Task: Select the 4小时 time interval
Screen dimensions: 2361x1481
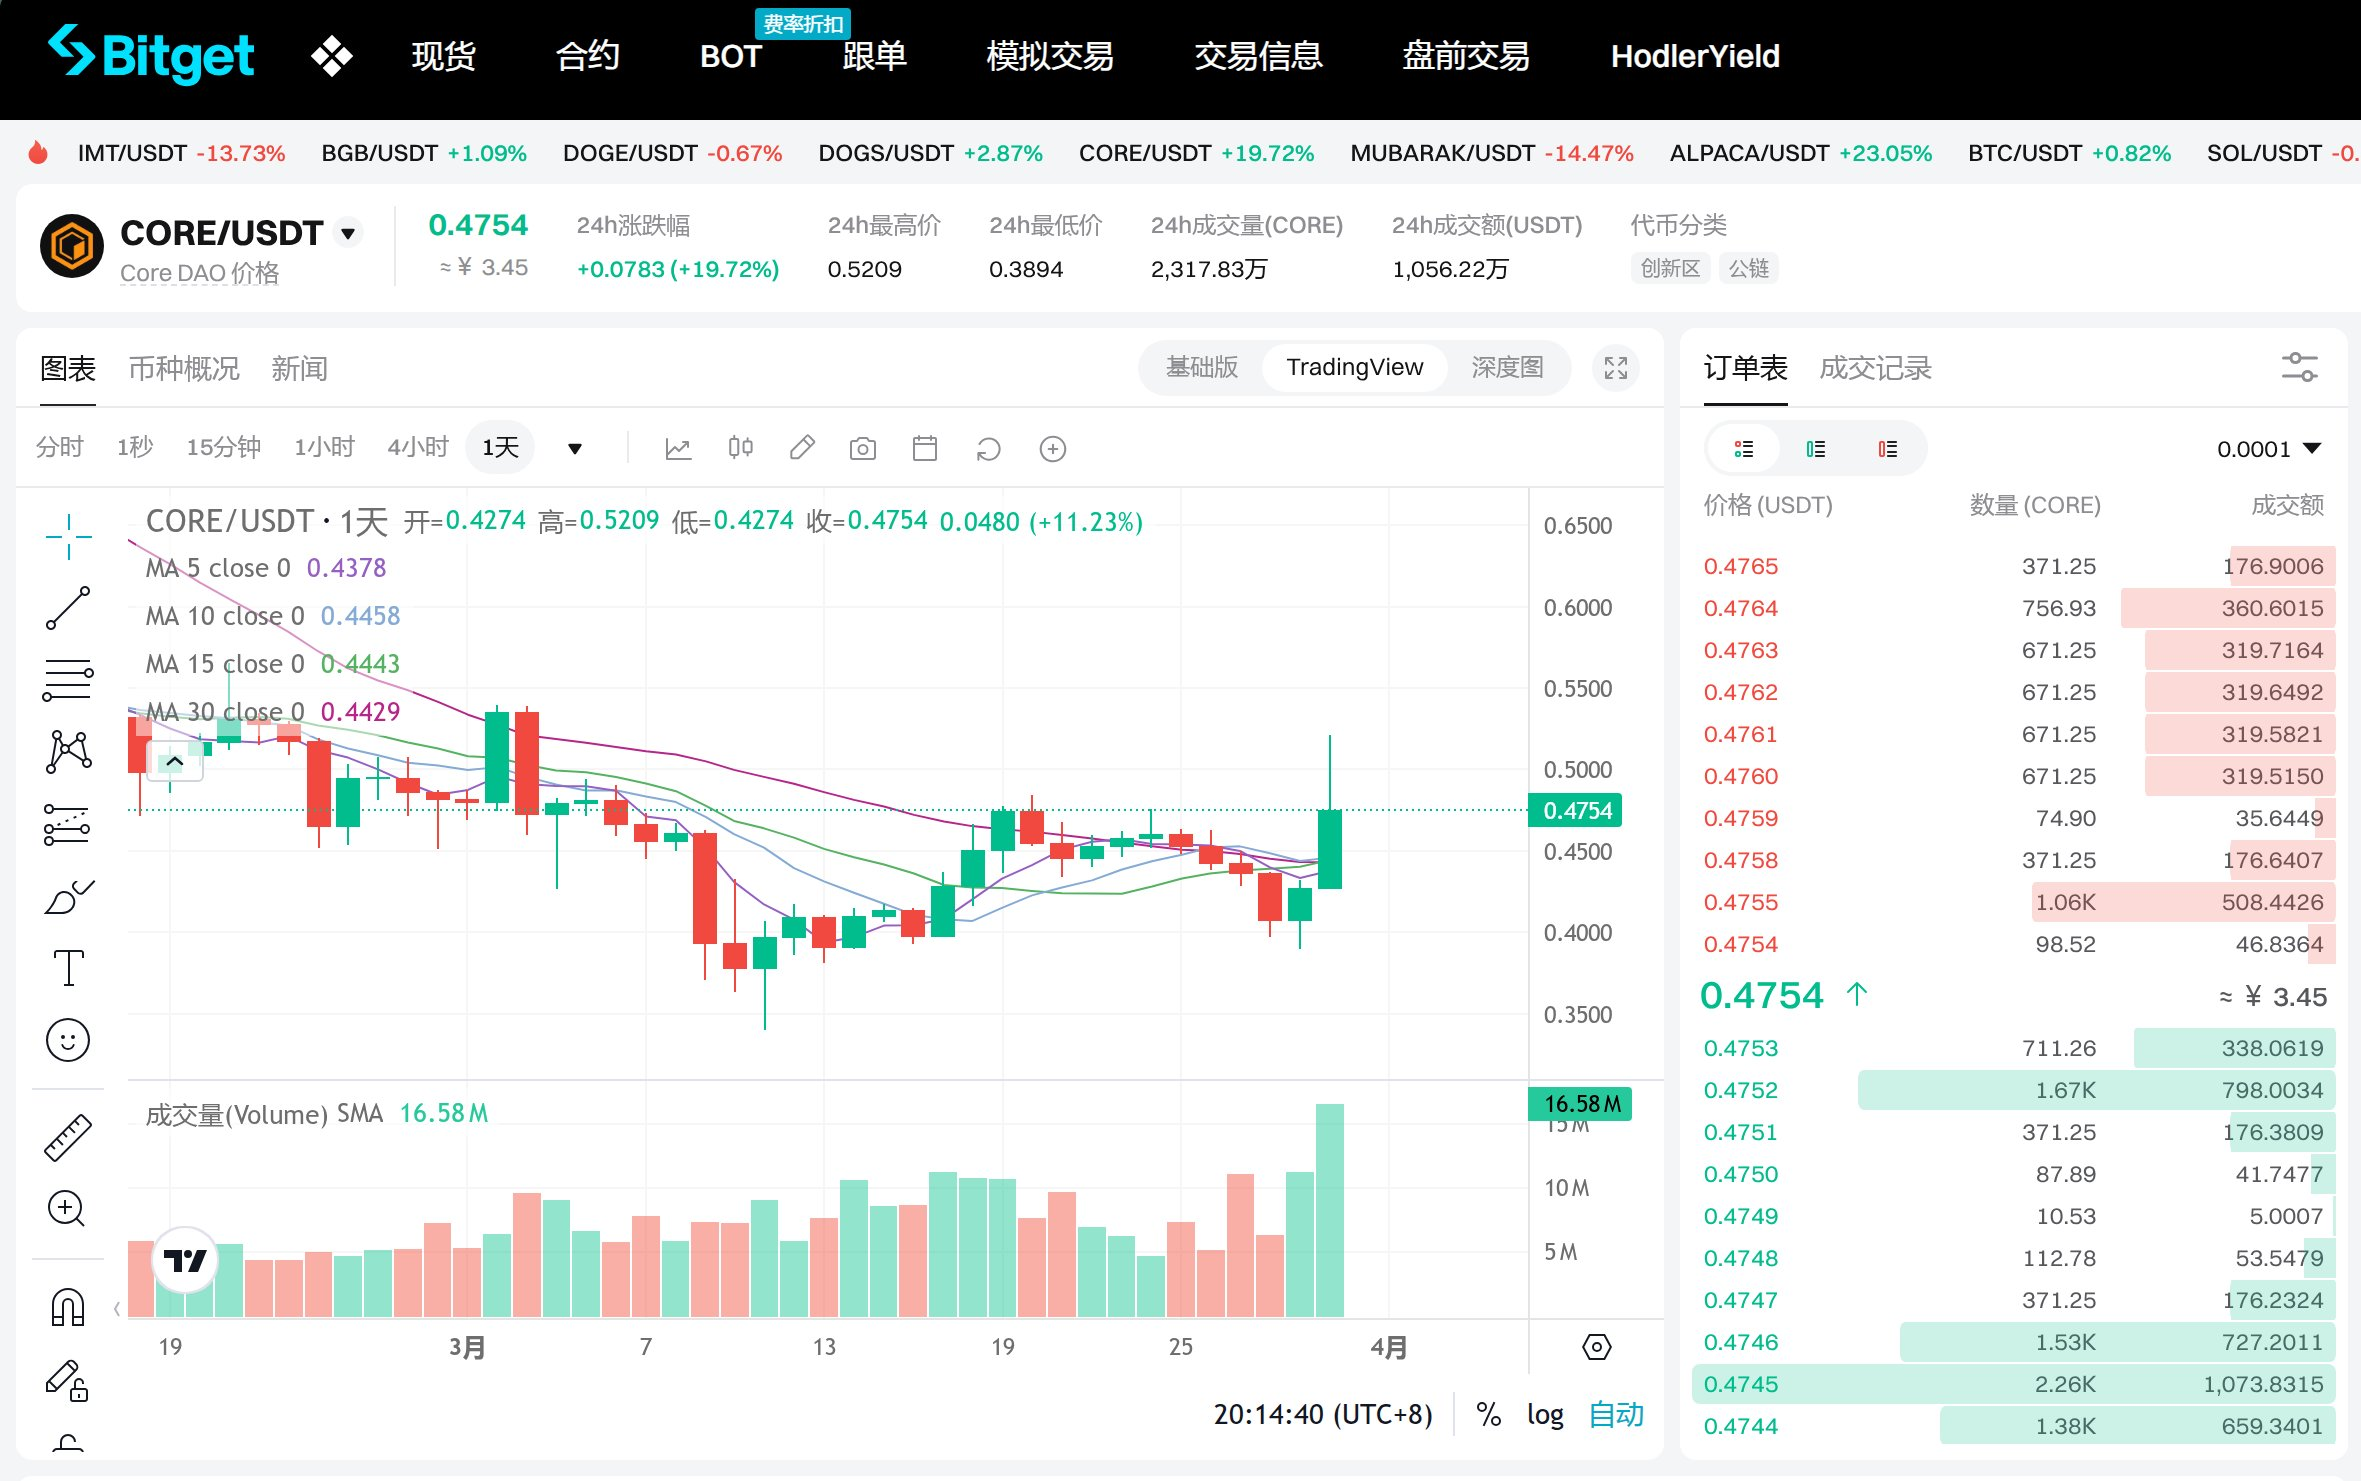Action: pyautogui.click(x=417, y=447)
